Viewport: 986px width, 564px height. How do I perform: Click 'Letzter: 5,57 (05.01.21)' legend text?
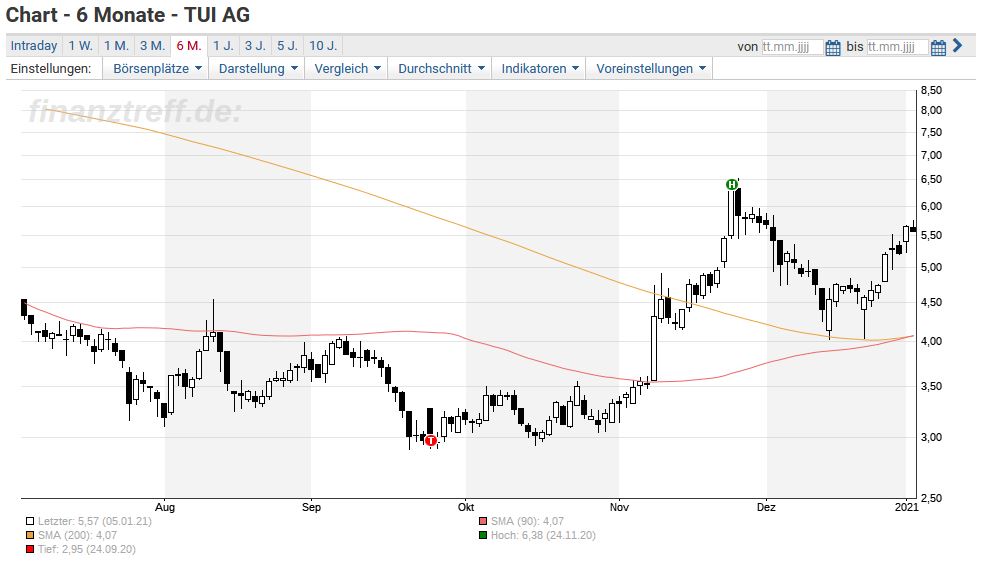click(94, 521)
